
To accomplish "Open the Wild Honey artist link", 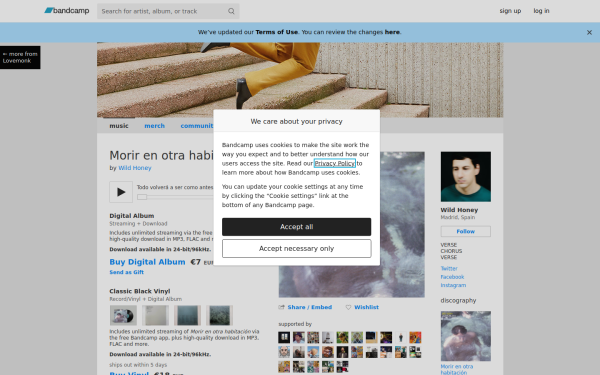I will point(135,168).
